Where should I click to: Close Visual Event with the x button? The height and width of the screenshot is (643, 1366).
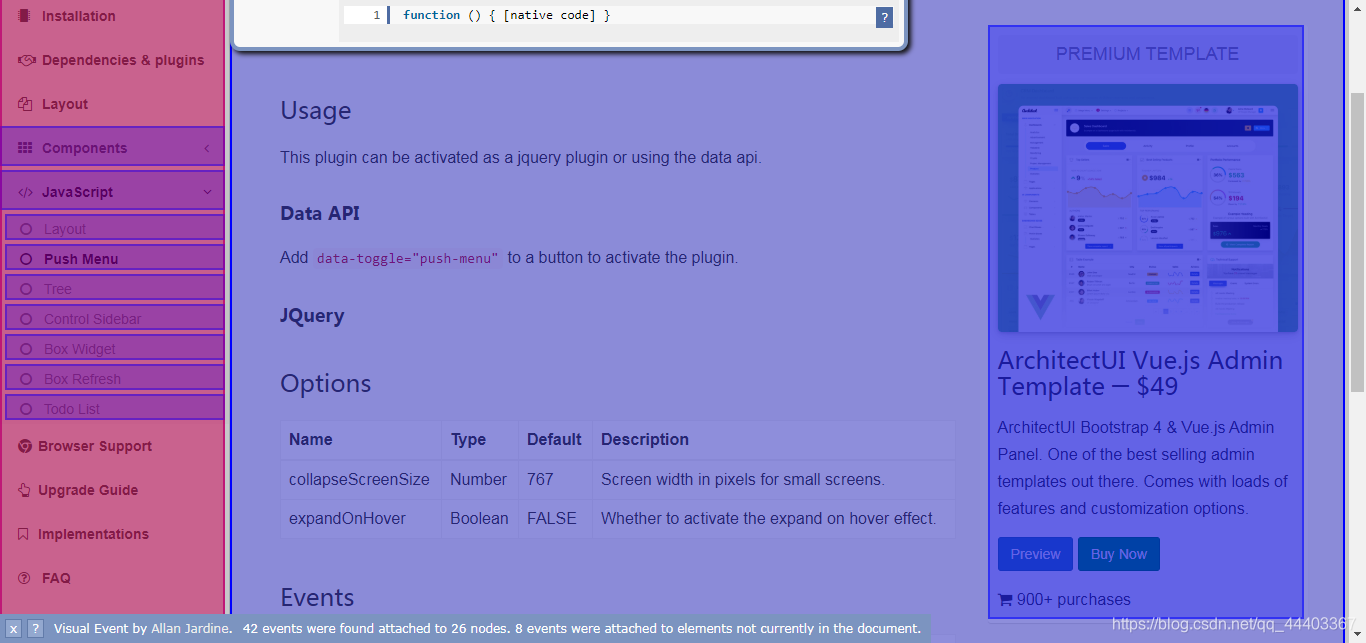point(14,629)
